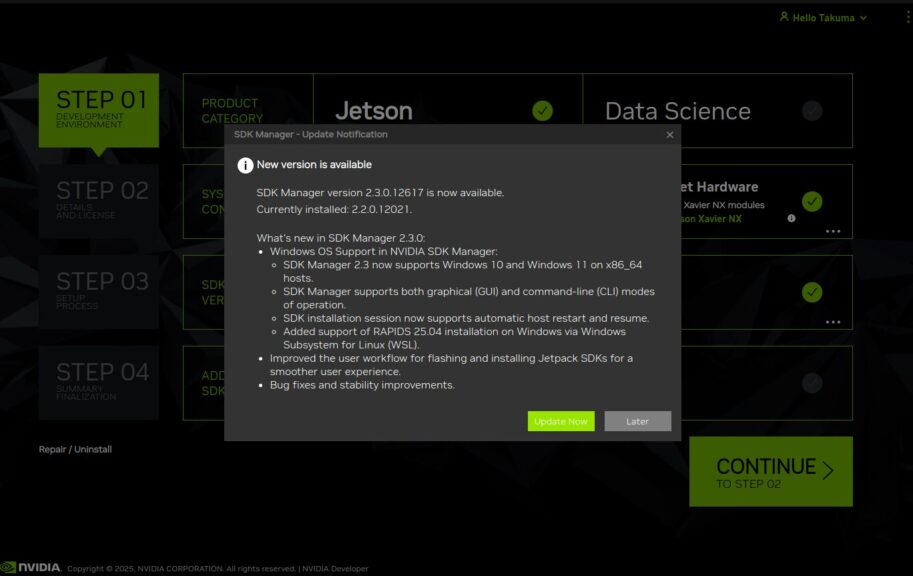The height and width of the screenshot is (576, 913).
Task: Click the line SDK Manager version 2.3.0.12617 is now available
Action: click(x=380, y=193)
